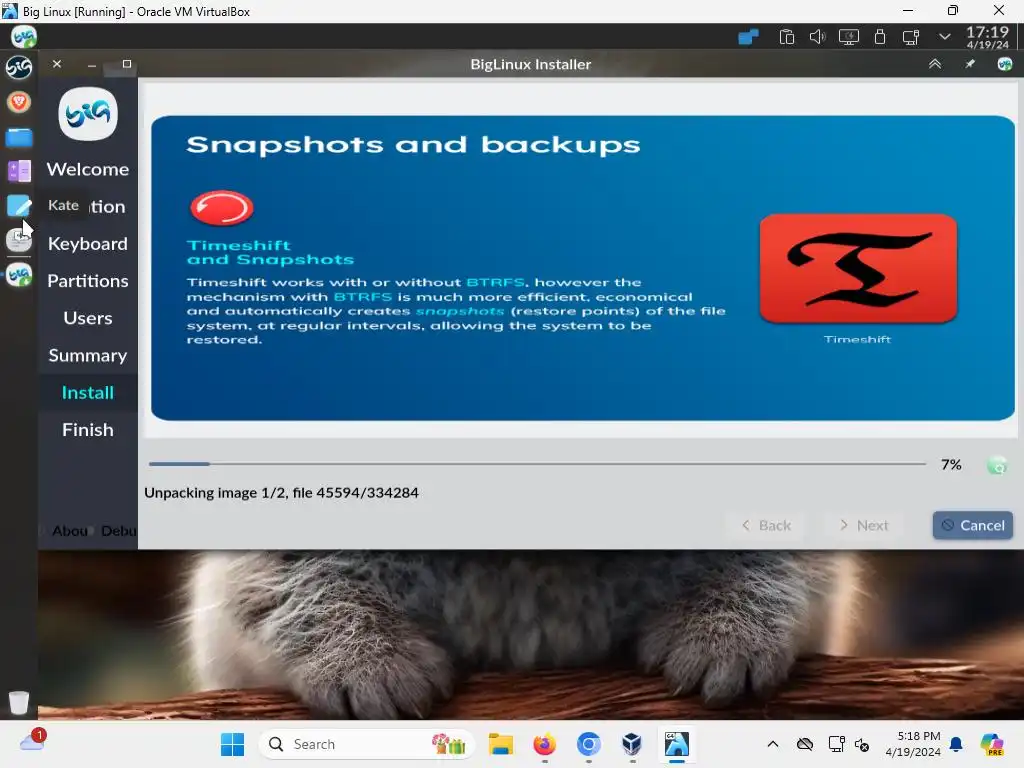
Task: Click the 7% progress value
Action: coord(951,465)
